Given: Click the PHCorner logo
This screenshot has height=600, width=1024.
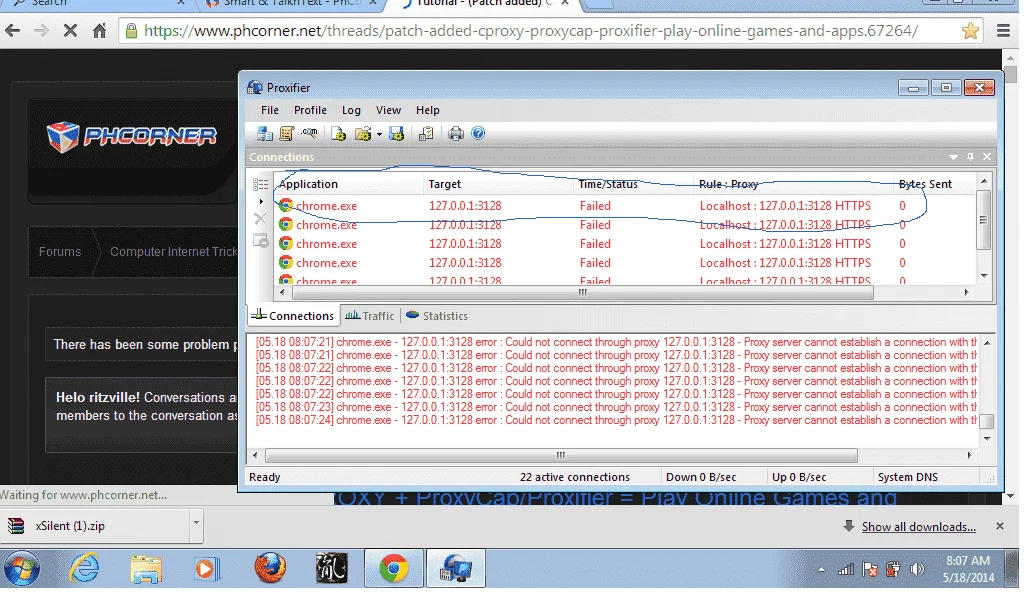Looking at the screenshot, I should tap(133, 137).
